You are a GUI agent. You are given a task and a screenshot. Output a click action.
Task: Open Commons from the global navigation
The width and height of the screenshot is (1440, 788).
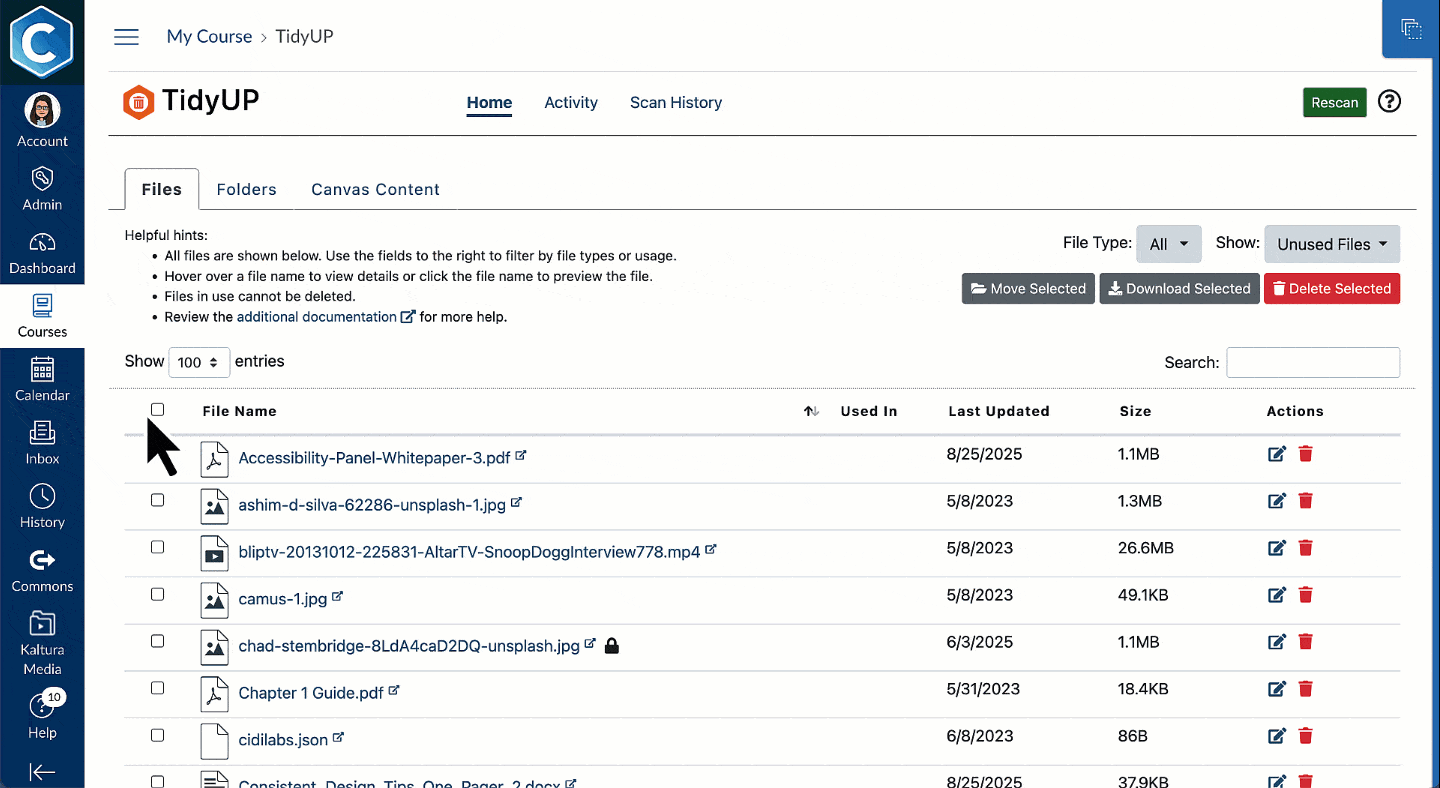tap(42, 571)
